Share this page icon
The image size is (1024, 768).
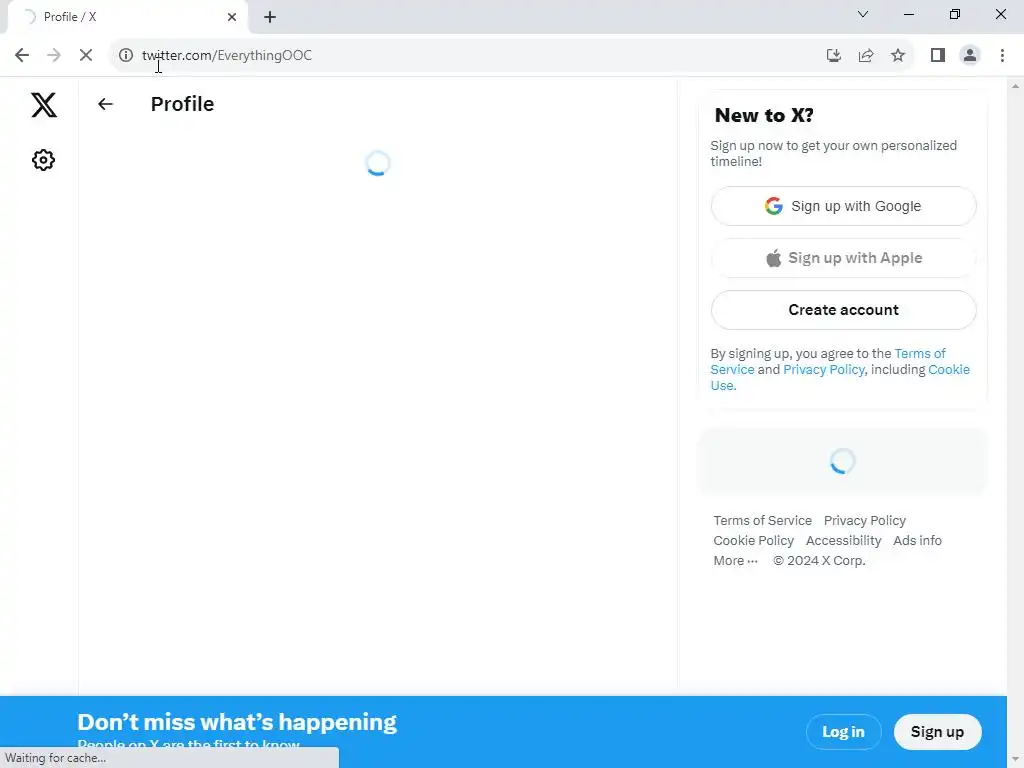865,56
